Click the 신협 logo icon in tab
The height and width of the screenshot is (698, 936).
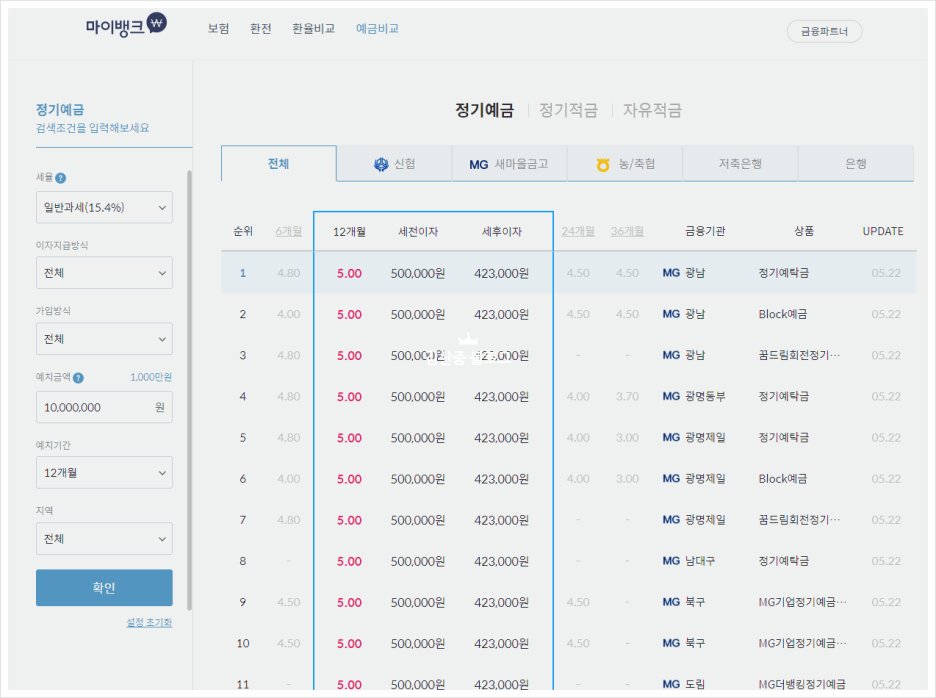381,164
